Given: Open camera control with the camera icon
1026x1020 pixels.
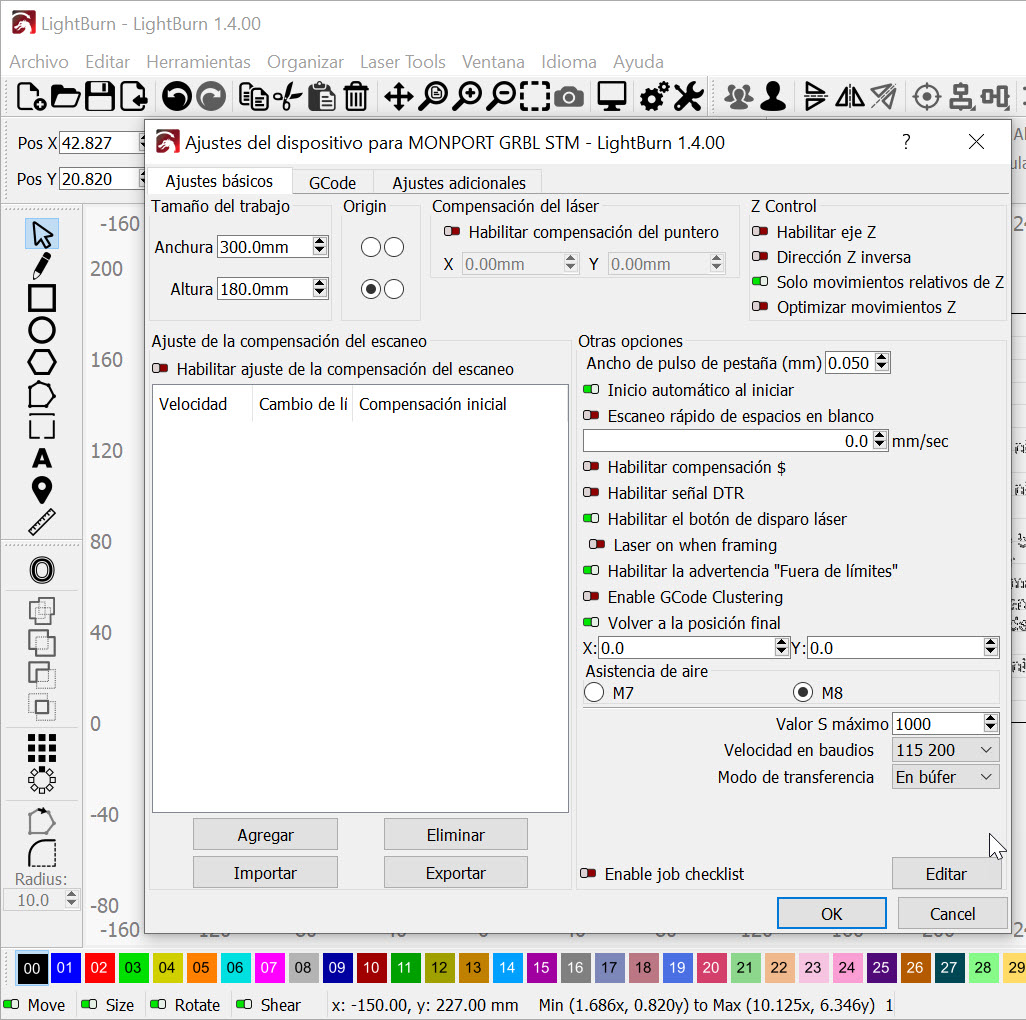Looking at the screenshot, I should click(x=569, y=97).
